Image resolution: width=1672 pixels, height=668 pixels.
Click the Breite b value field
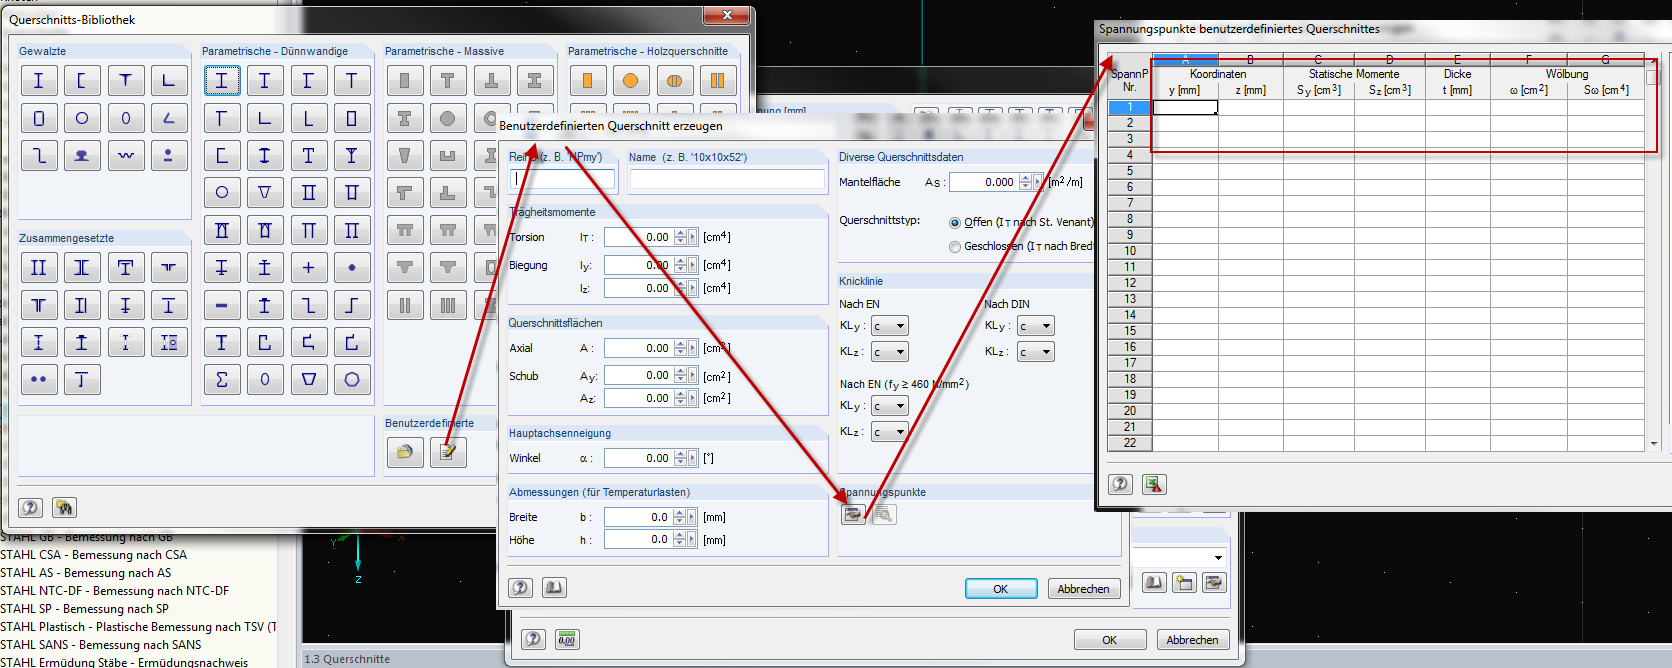[638, 517]
